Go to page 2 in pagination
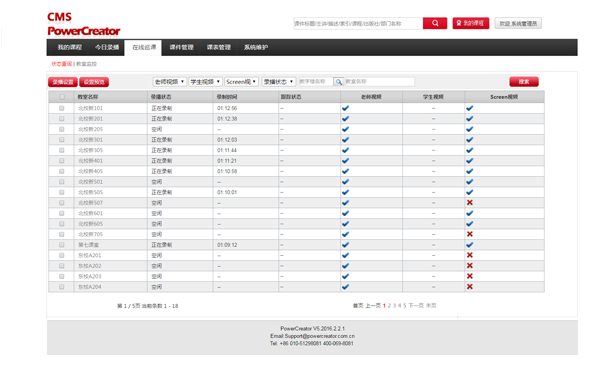 click(389, 305)
